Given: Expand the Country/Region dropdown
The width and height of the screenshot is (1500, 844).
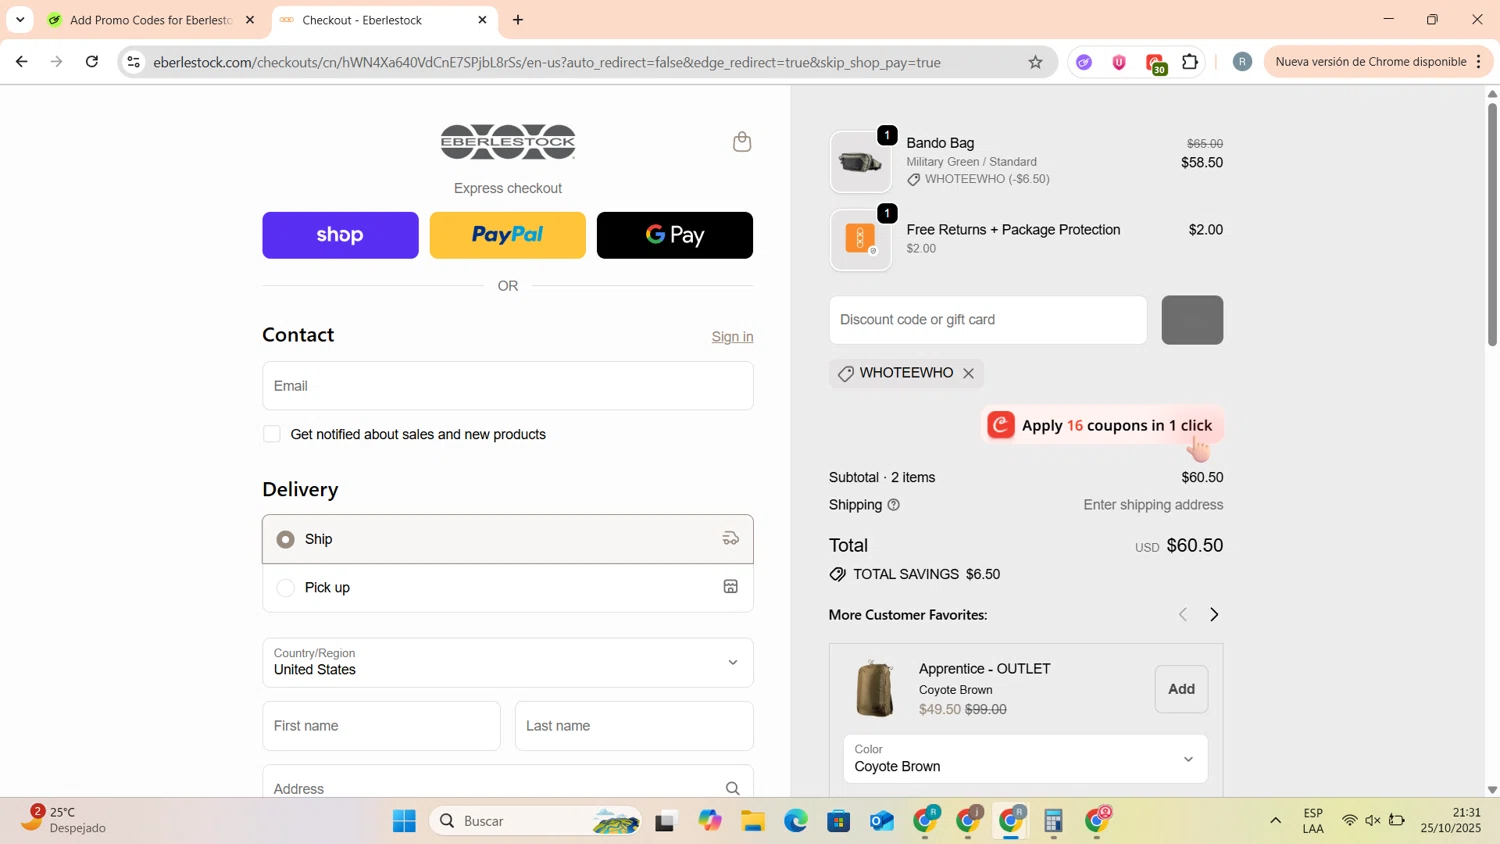Looking at the screenshot, I should click(x=507, y=662).
